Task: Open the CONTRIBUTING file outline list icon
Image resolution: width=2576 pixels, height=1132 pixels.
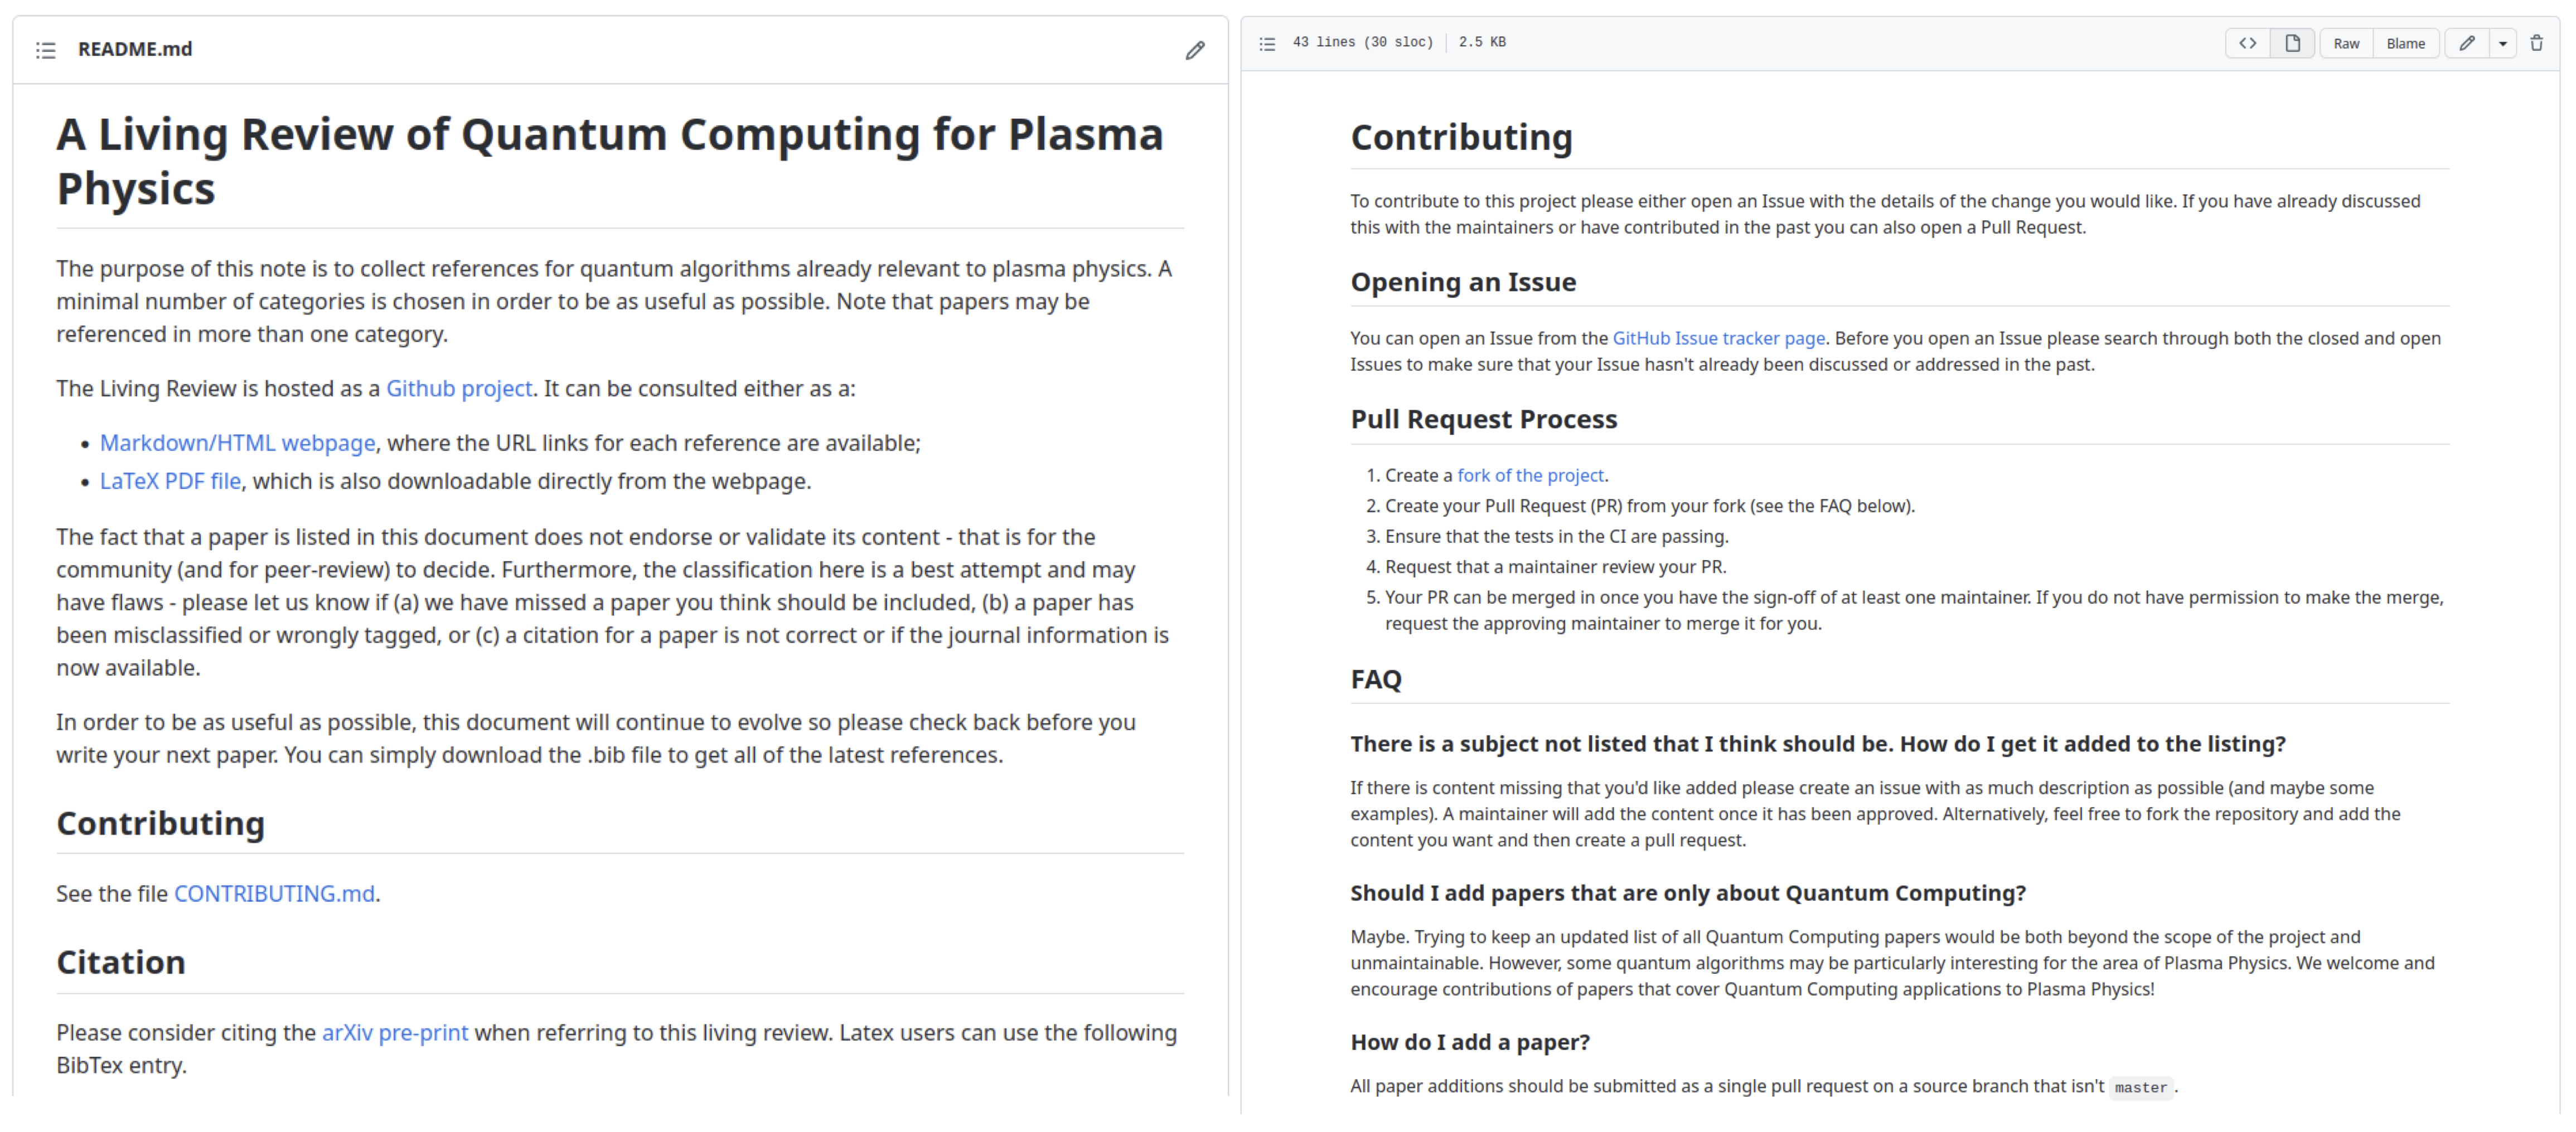Action: (x=1267, y=43)
